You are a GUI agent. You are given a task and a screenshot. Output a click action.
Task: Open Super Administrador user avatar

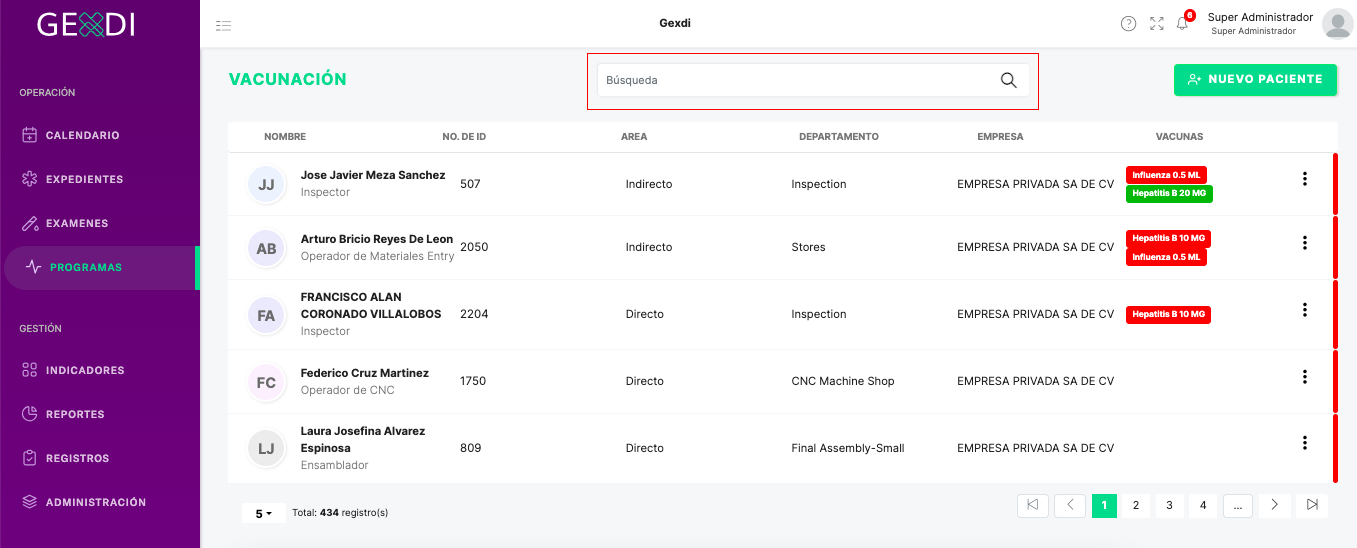[x=1338, y=24]
